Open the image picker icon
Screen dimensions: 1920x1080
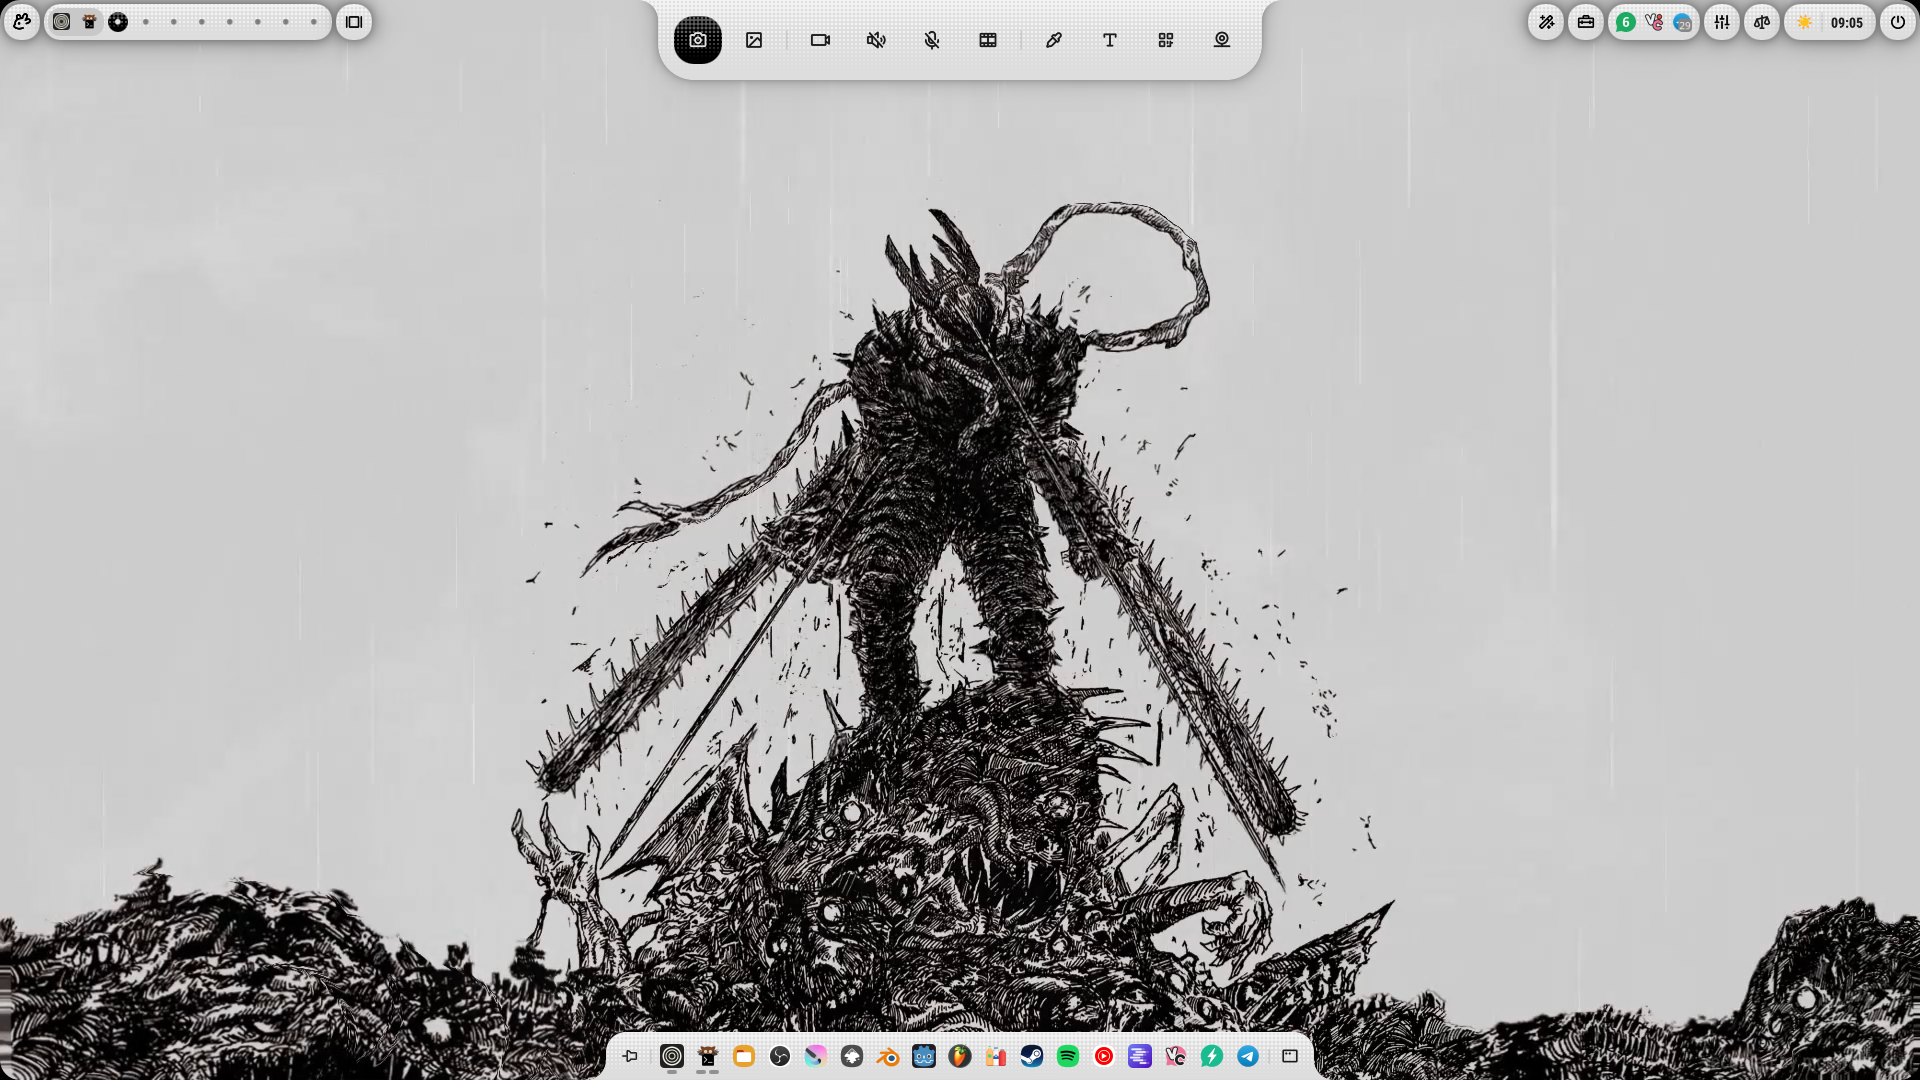[x=754, y=40]
